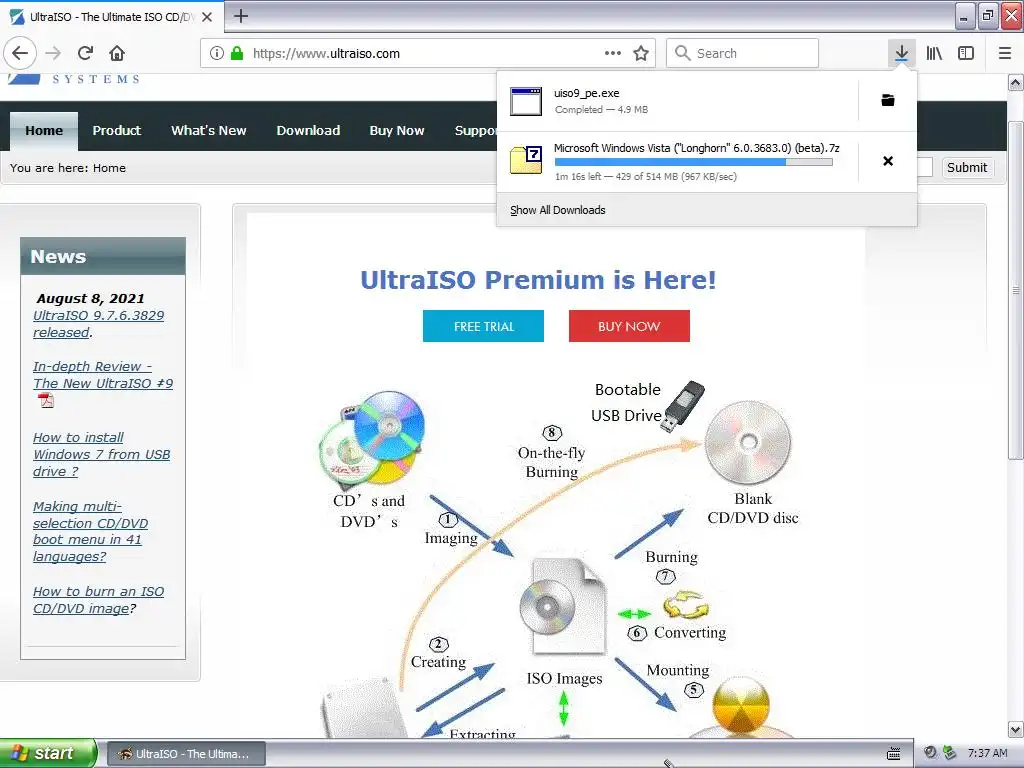1024x768 pixels.
Task: Open the Support nav item
Action: [x=475, y=131]
